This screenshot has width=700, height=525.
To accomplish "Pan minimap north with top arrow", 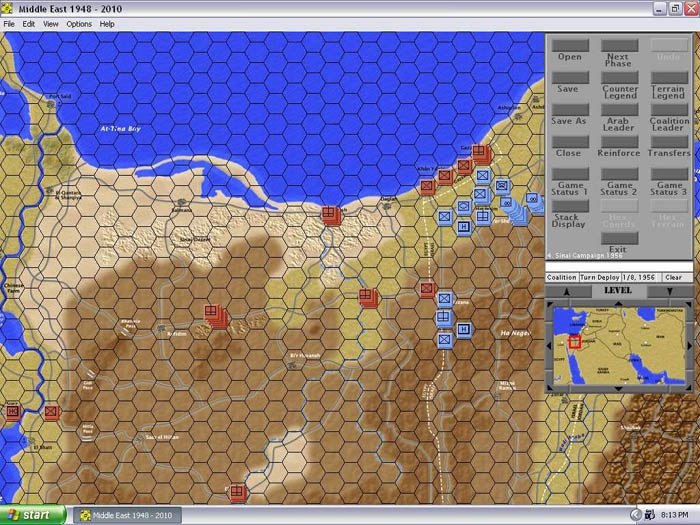I will pos(618,304).
